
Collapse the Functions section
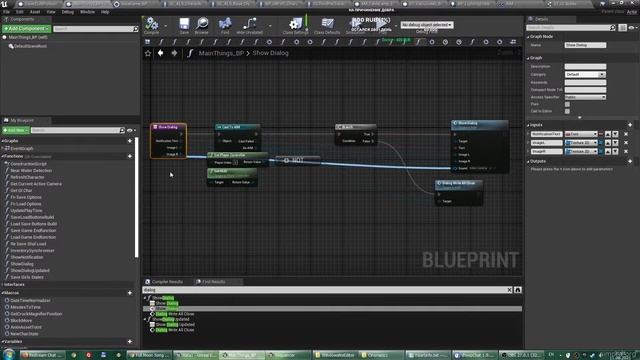point(3,156)
